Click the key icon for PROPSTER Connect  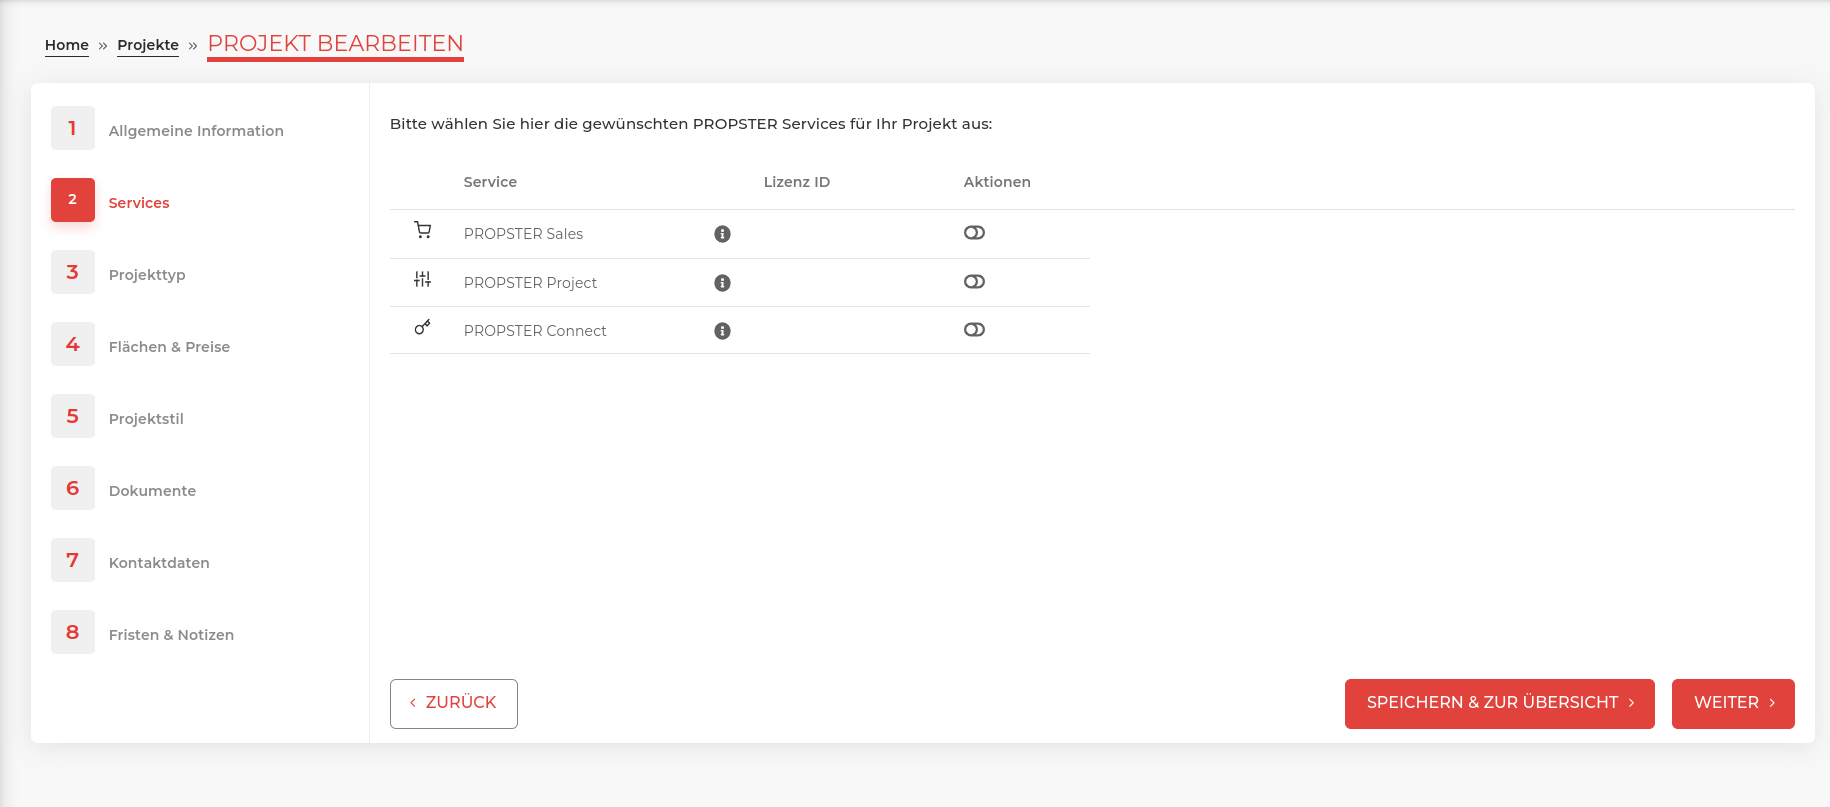(423, 327)
